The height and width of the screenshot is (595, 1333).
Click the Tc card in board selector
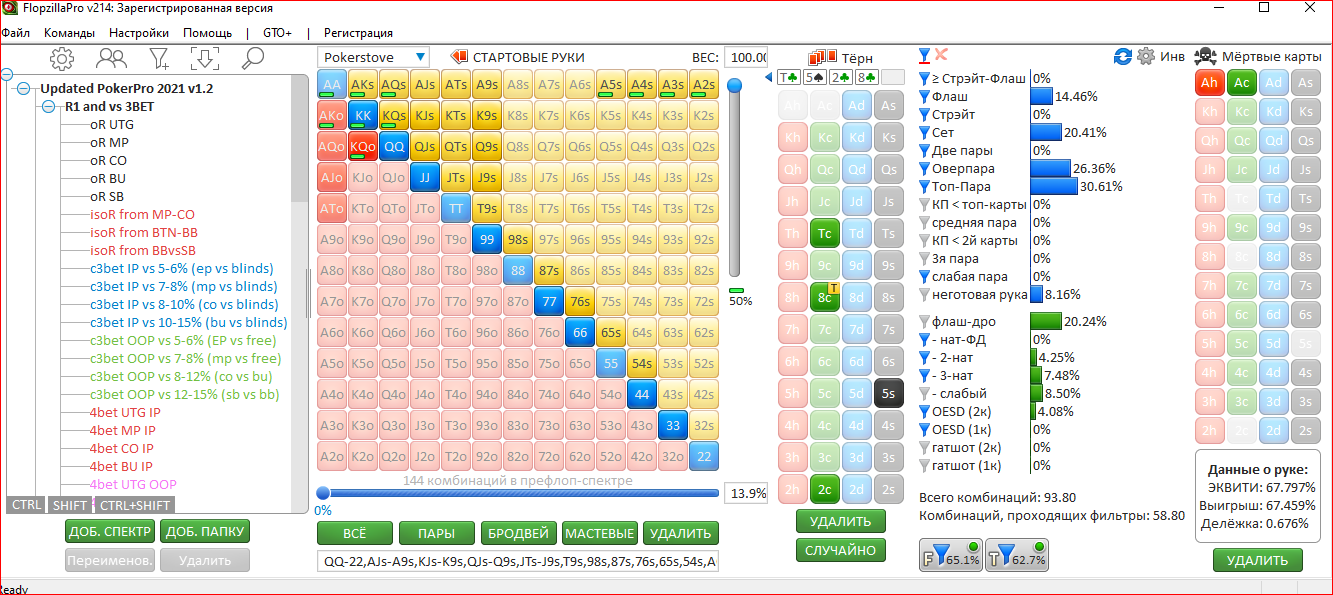(824, 233)
